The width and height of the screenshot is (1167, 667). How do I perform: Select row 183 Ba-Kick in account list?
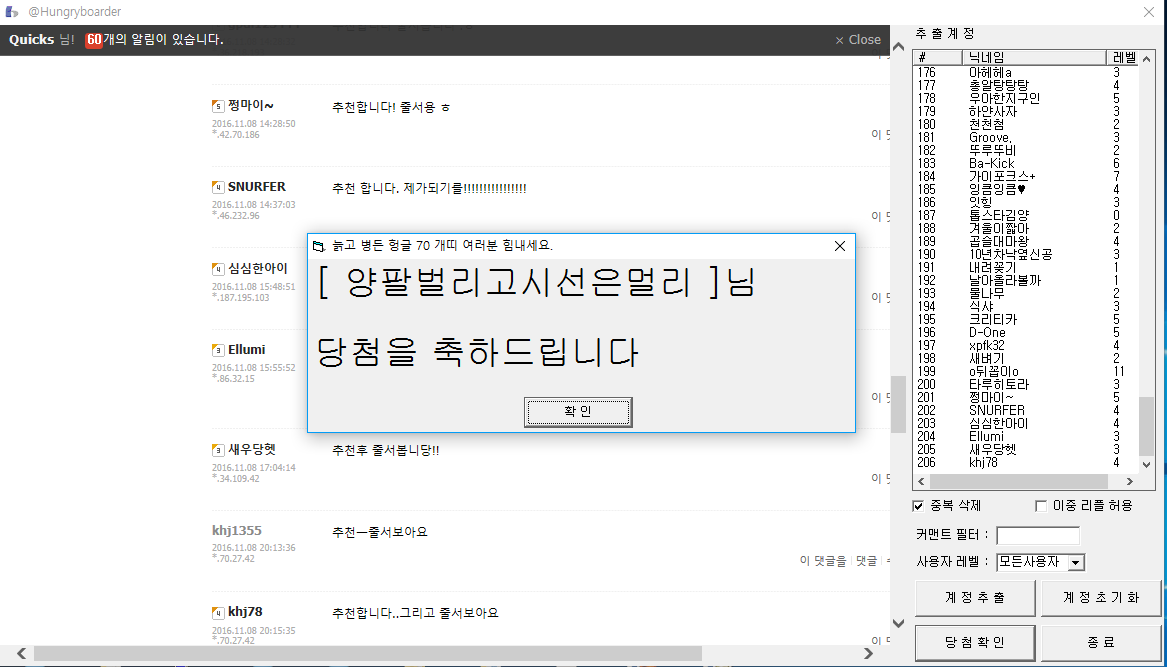click(1025, 164)
